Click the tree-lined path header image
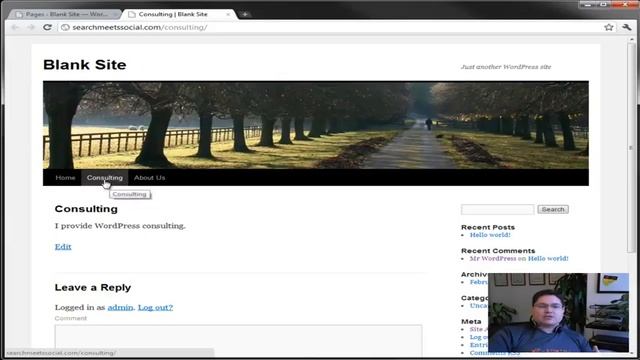The width and height of the screenshot is (640, 360). coord(316,125)
